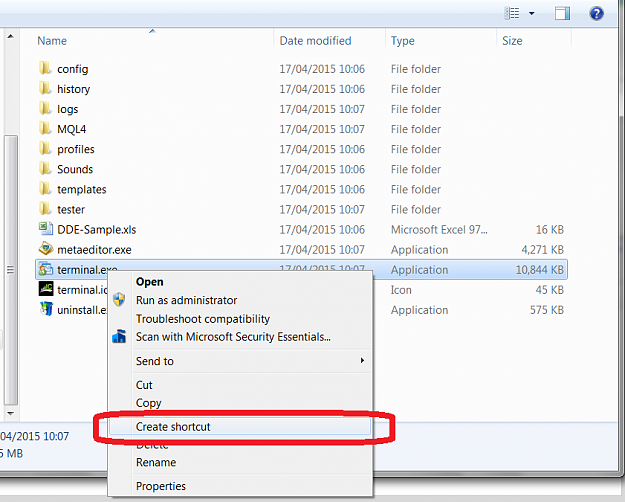The width and height of the screenshot is (625, 502).
Task: Choose Rename from the context menu
Action: tap(156, 463)
